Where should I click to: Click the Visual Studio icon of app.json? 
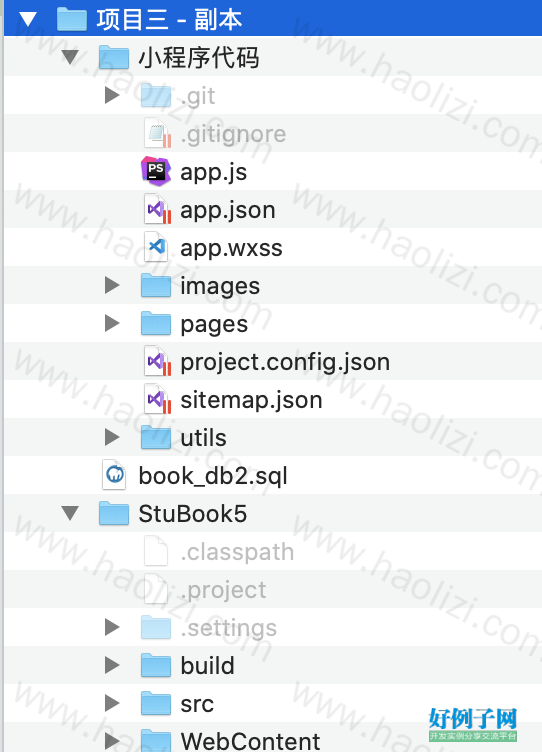pos(157,210)
